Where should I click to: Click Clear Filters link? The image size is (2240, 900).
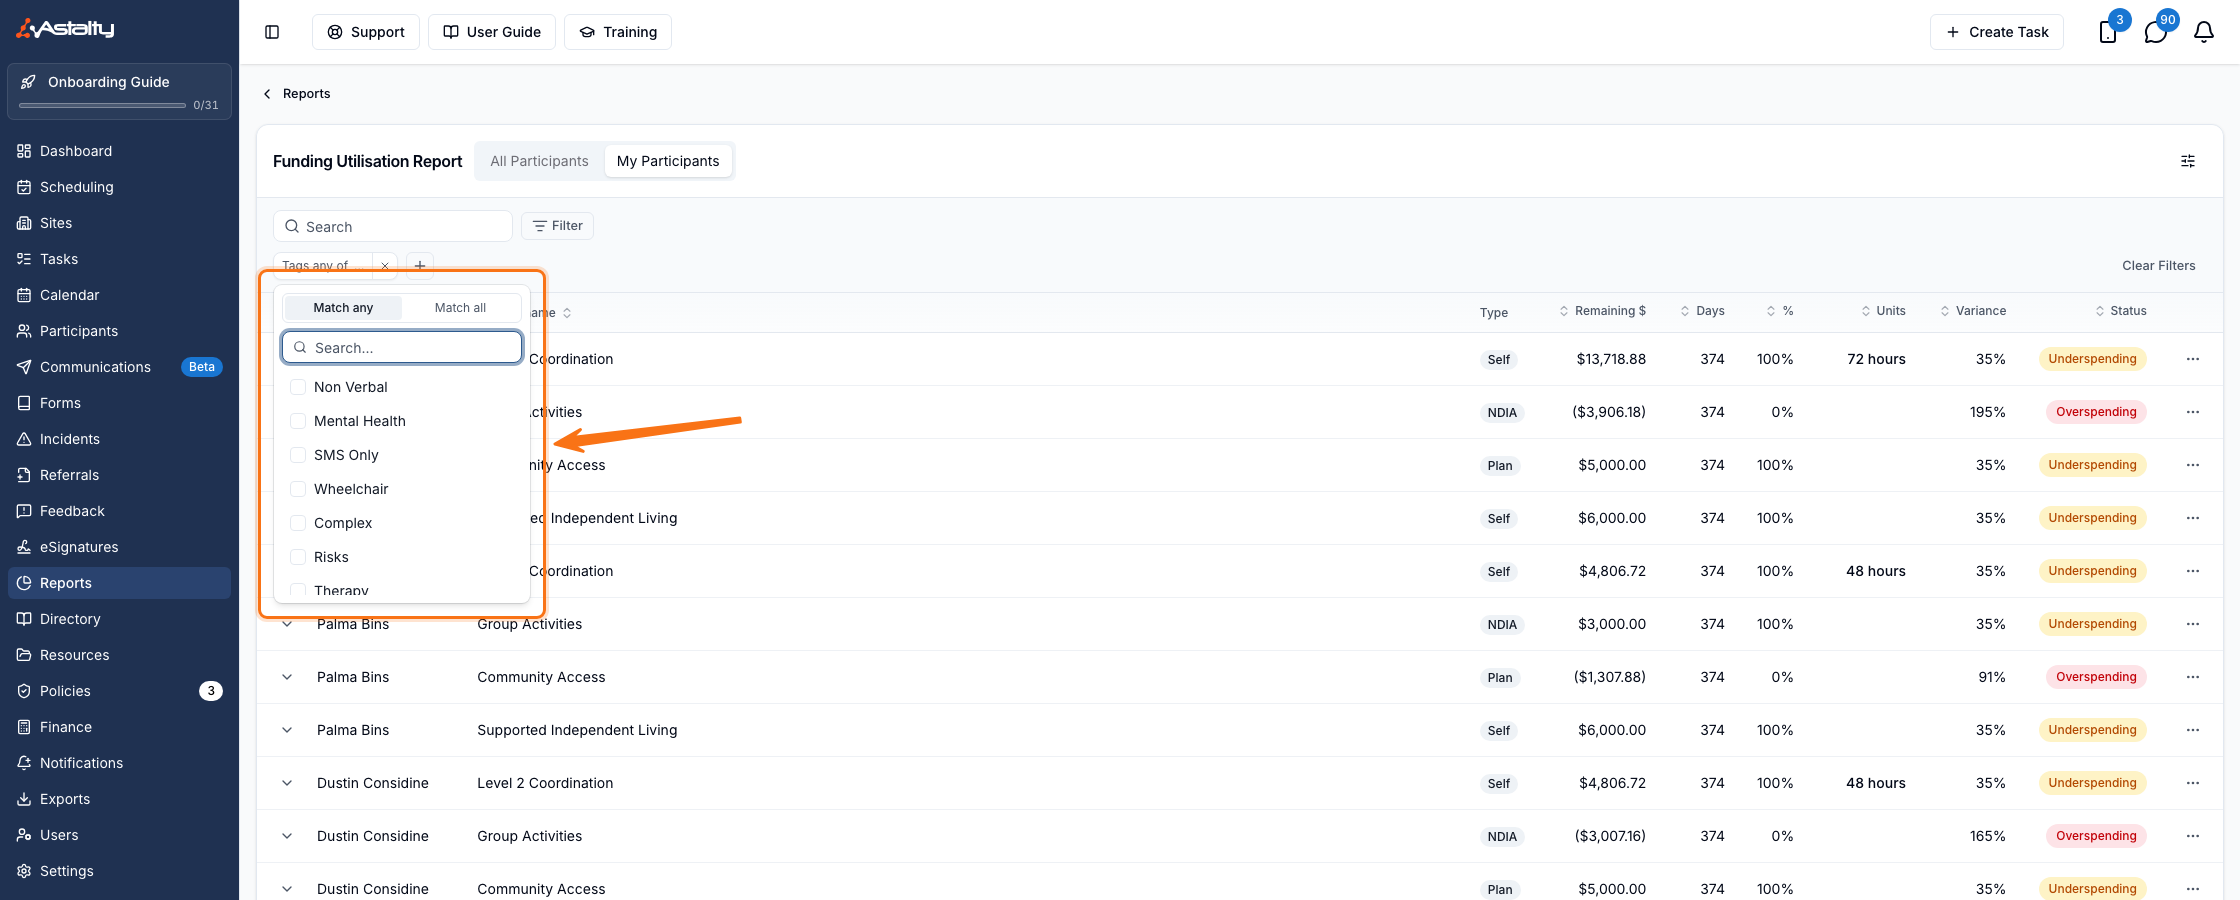[2159, 266]
